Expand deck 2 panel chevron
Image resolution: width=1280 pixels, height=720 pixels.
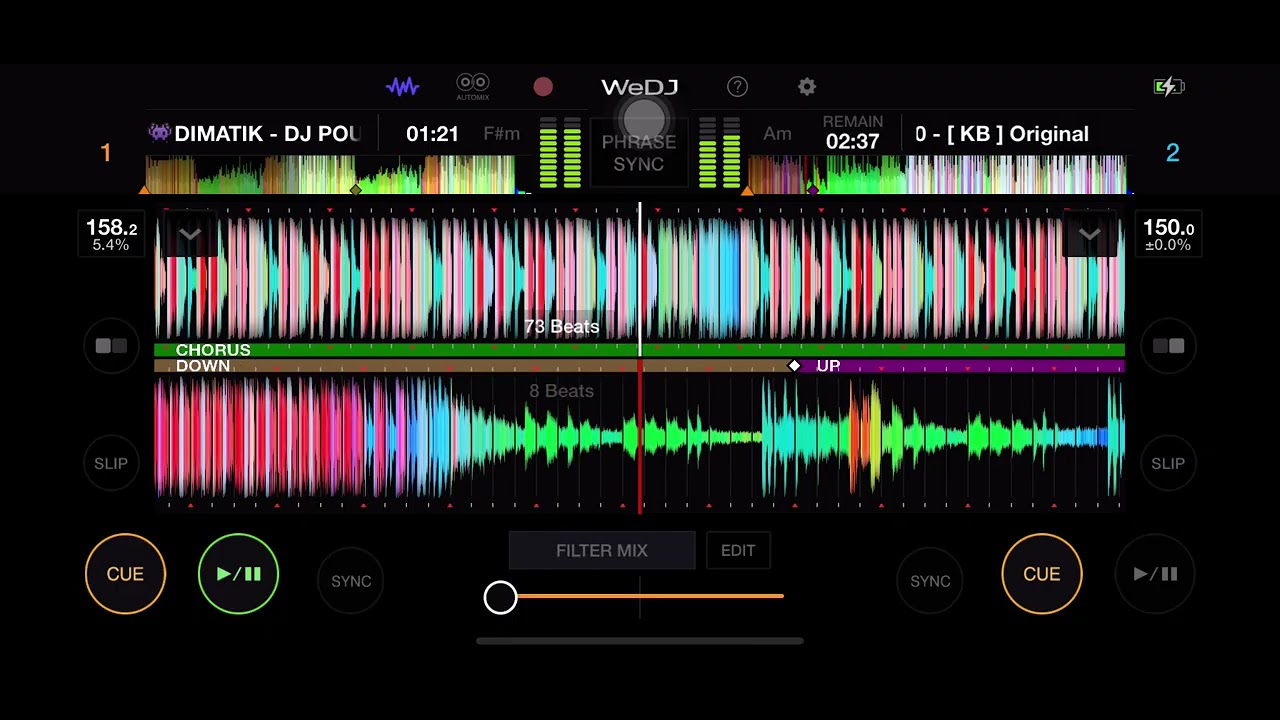(x=1090, y=235)
